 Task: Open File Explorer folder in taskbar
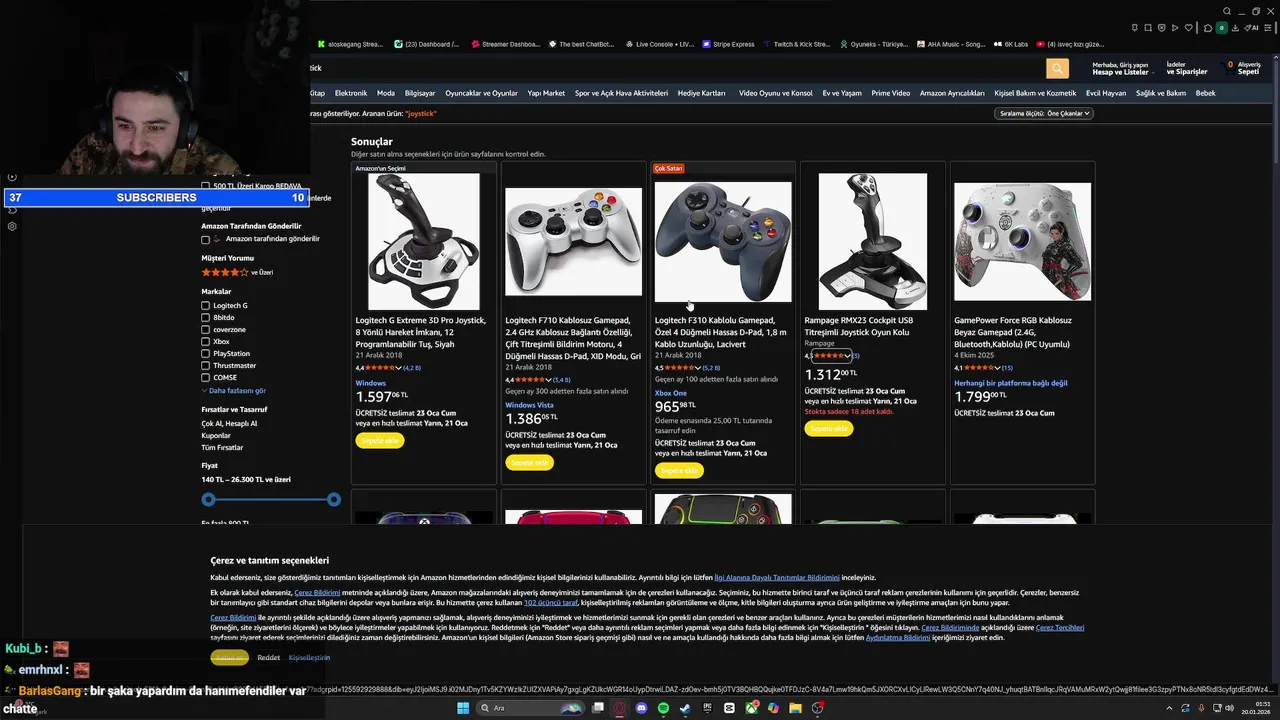(795, 708)
